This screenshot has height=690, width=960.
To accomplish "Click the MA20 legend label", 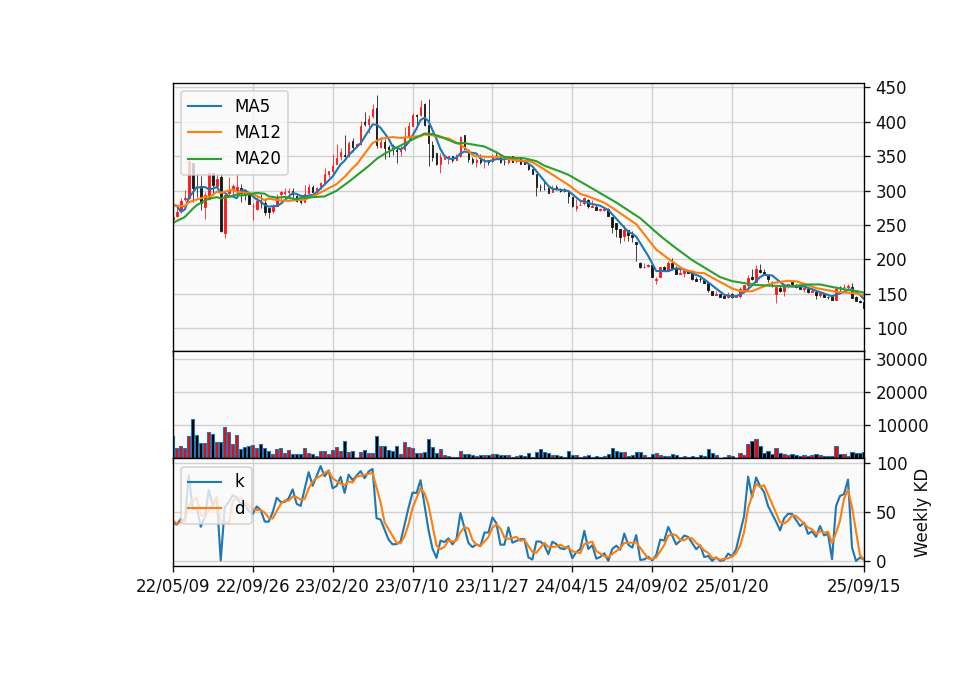I will pos(257,158).
